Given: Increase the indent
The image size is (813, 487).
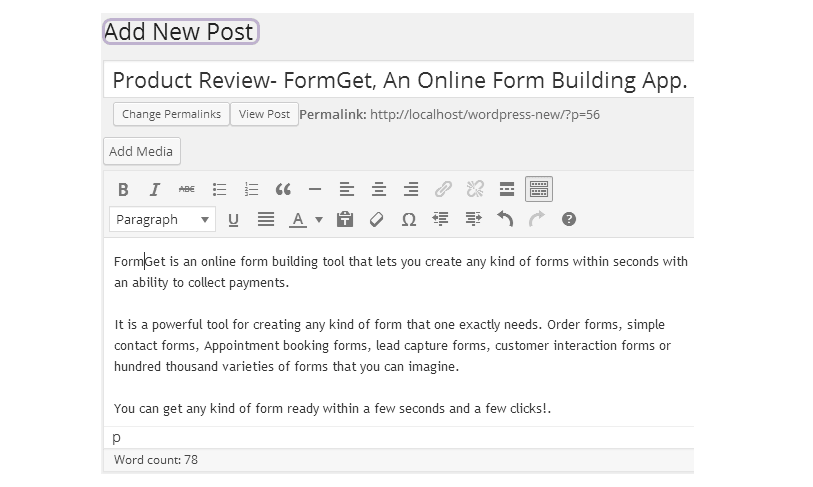Looking at the screenshot, I should (473, 219).
